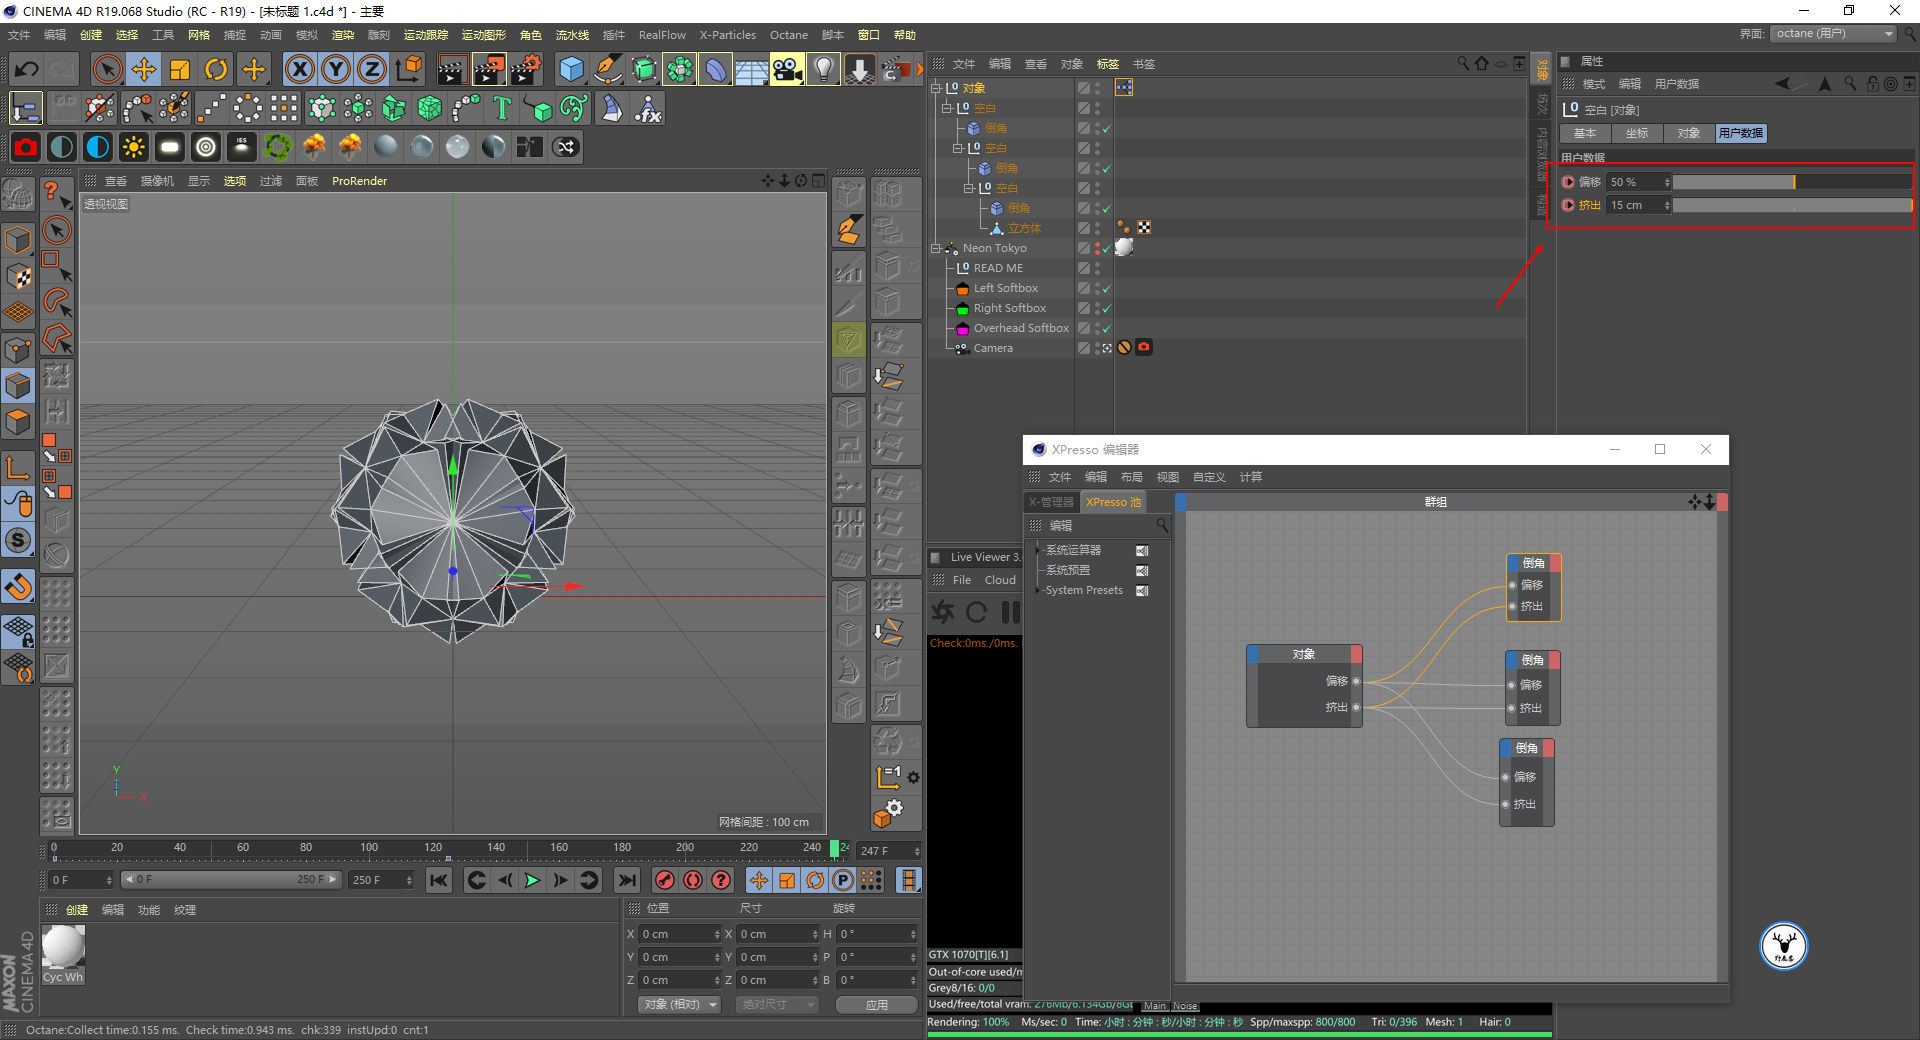
Task: Activate the Rotate tool in top toolbar
Action: (x=216, y=69)
